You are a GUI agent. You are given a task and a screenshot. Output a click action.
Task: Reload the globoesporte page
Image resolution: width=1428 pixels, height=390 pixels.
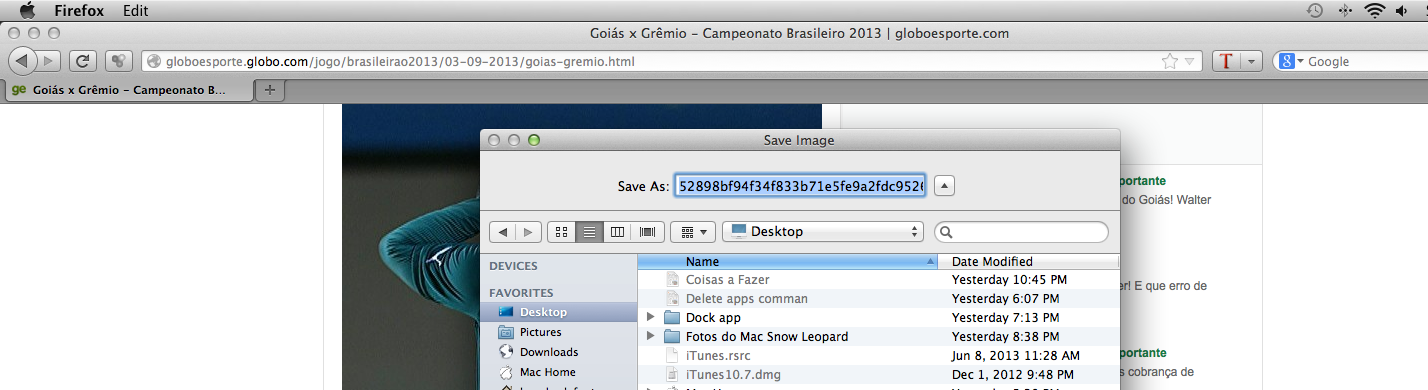coord(84,61)
